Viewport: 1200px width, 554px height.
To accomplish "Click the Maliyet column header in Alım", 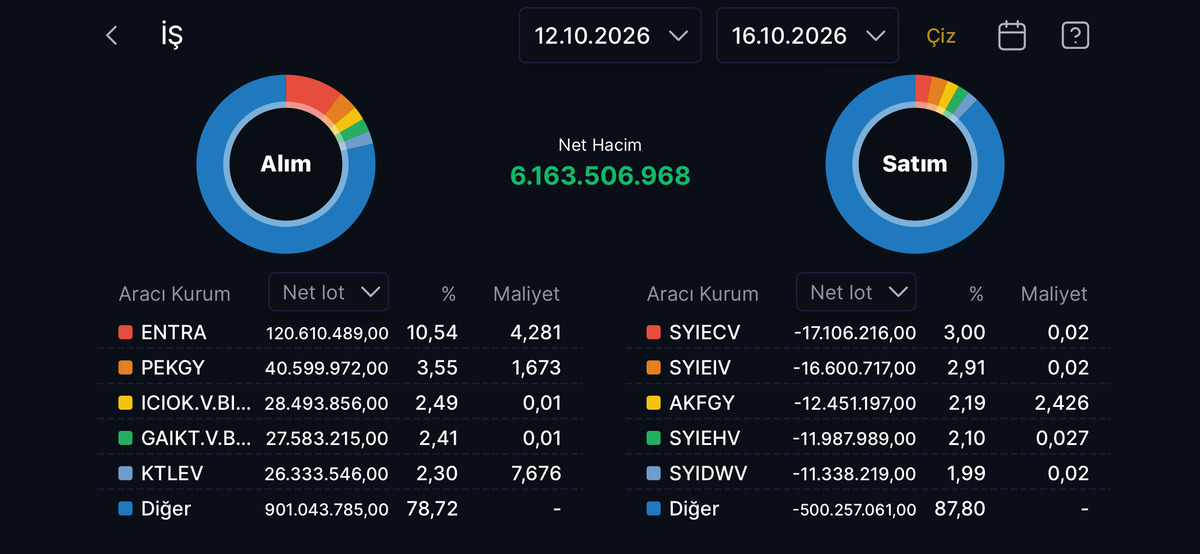I will 526,294.
